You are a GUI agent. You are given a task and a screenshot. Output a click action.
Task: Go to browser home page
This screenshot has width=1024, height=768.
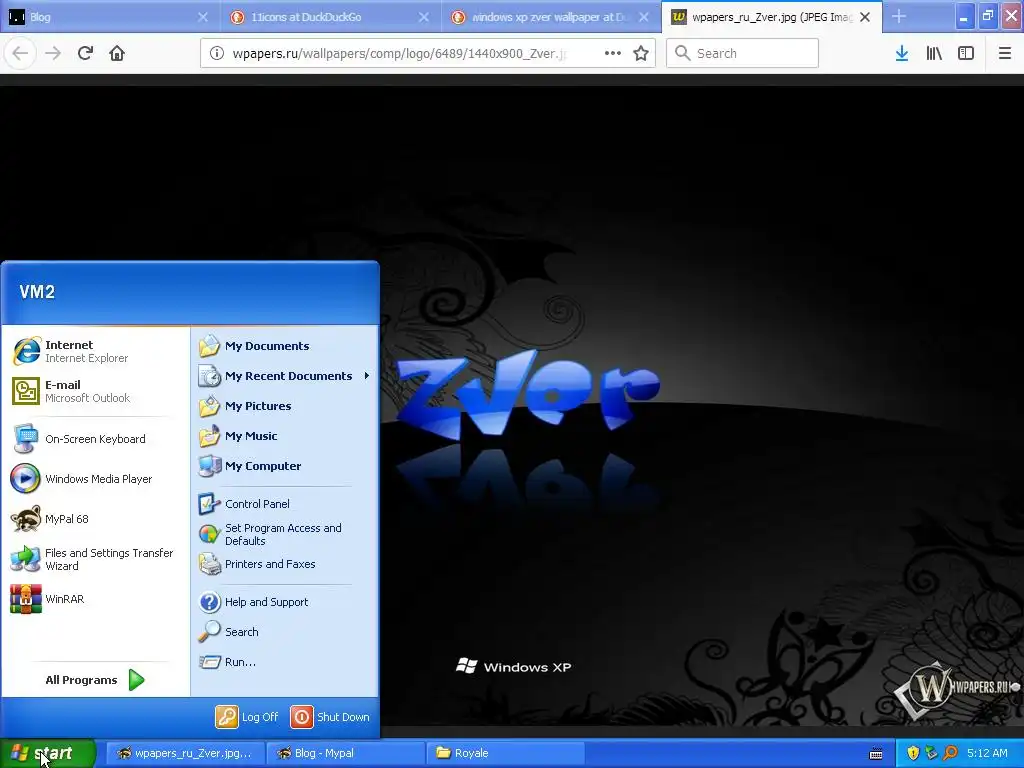117,53
